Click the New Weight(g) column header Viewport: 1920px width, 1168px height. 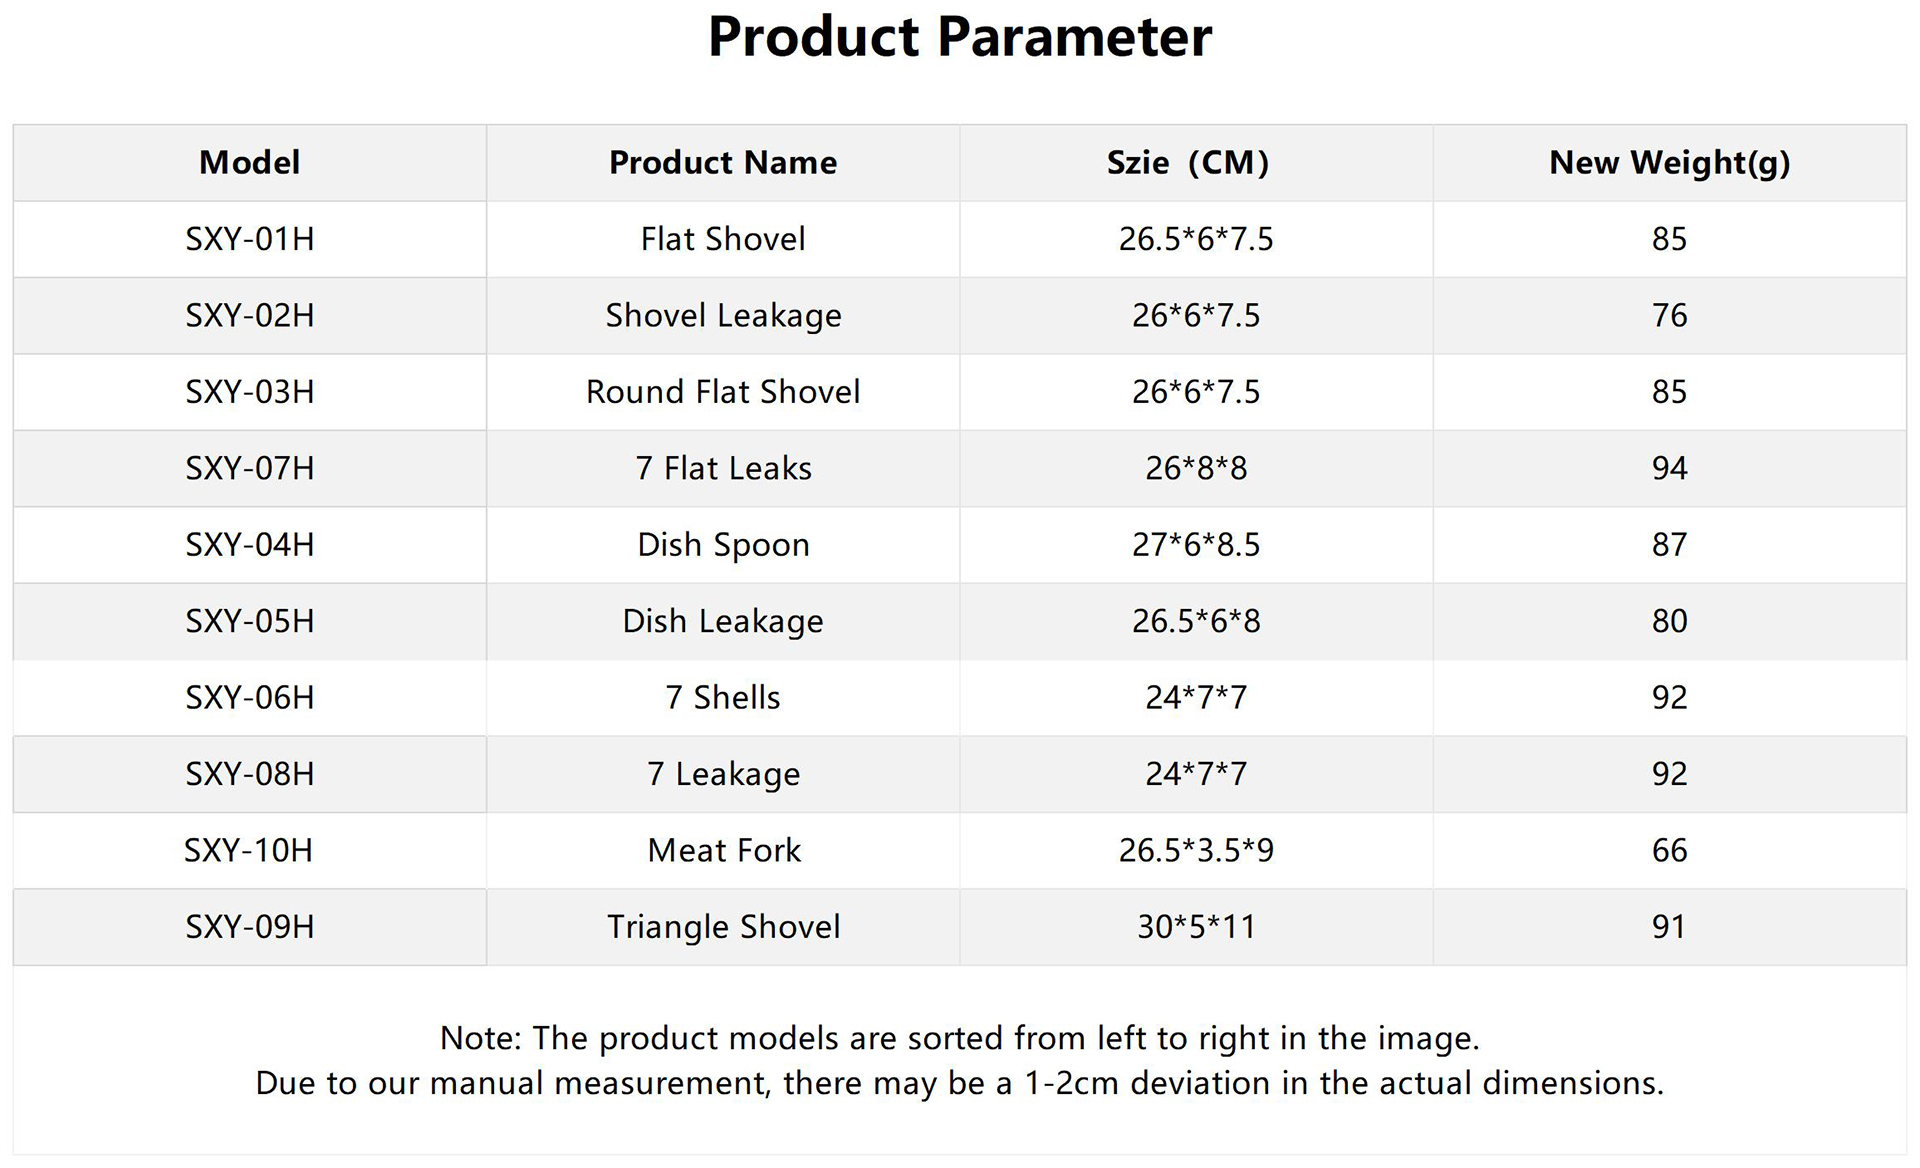pyautogui.click(x=1669, y=162)
